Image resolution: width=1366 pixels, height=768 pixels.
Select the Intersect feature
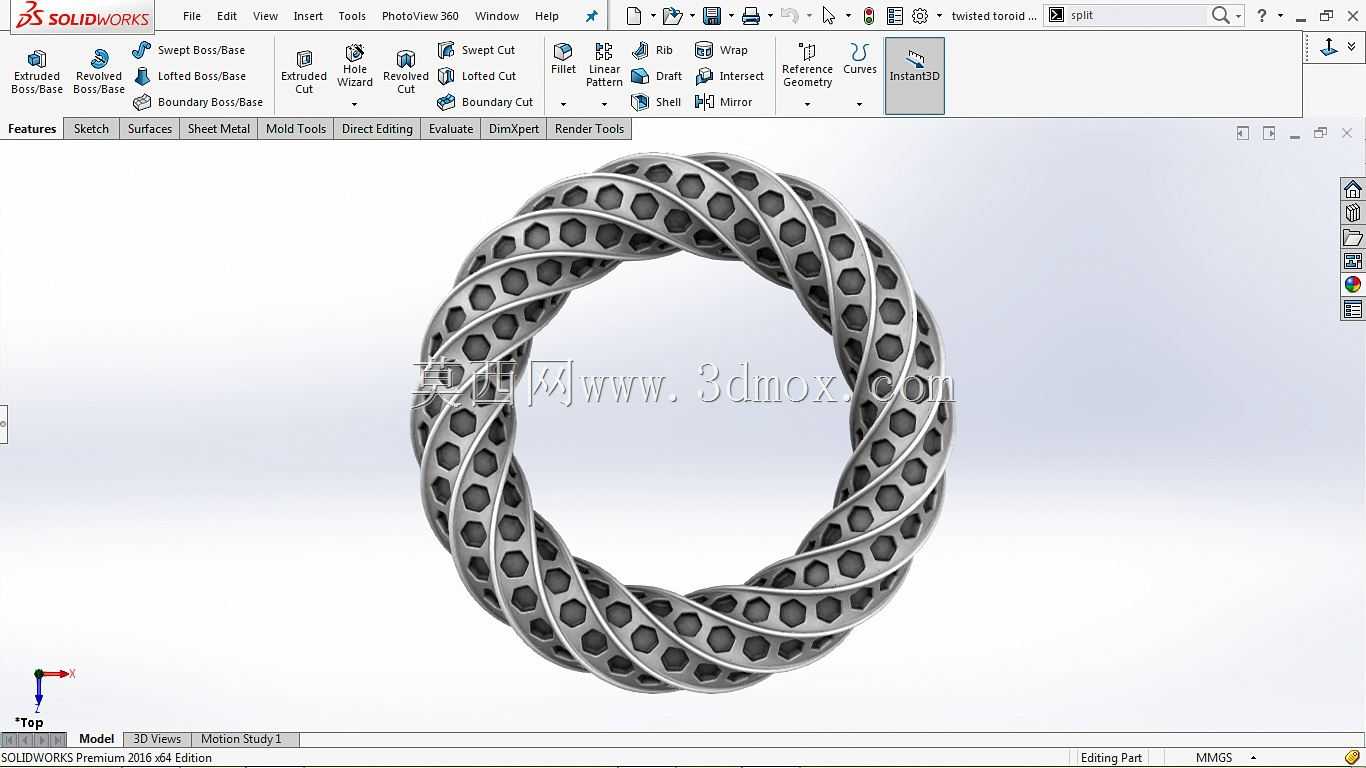point(730,76)
